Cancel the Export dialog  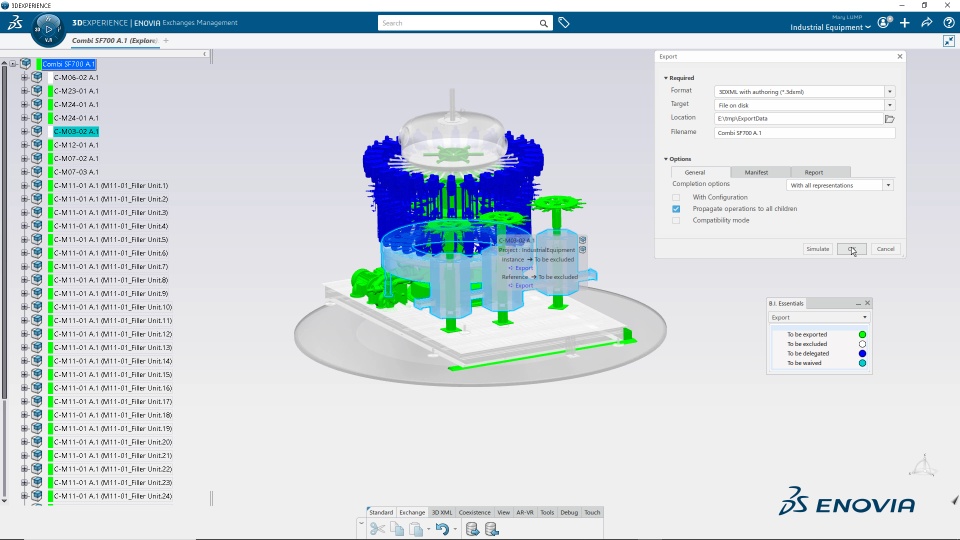pyautogui.click(x=885, y=249)
